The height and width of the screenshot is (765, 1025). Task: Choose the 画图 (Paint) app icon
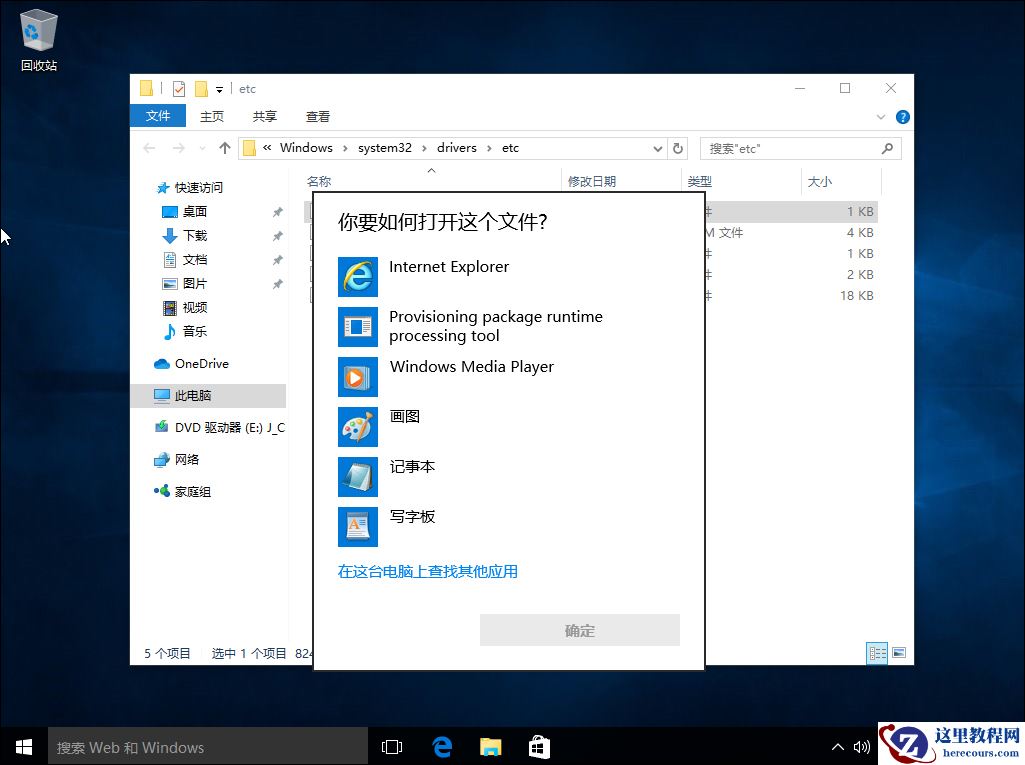tap(357, 427)
